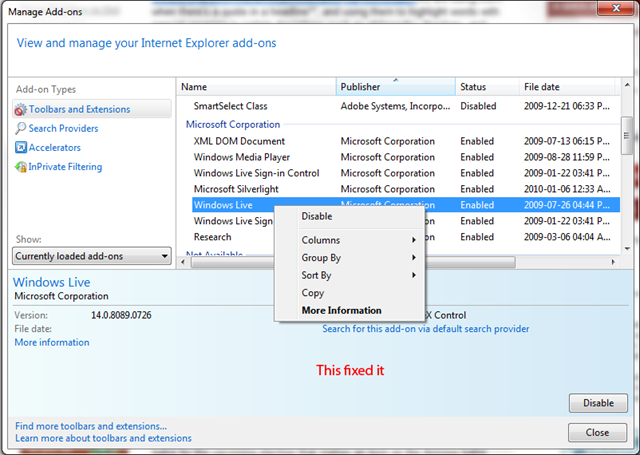Click Search for this add-on via default provider
The height and width of the screenshot is (455, 640).
(x=426, y=328)
